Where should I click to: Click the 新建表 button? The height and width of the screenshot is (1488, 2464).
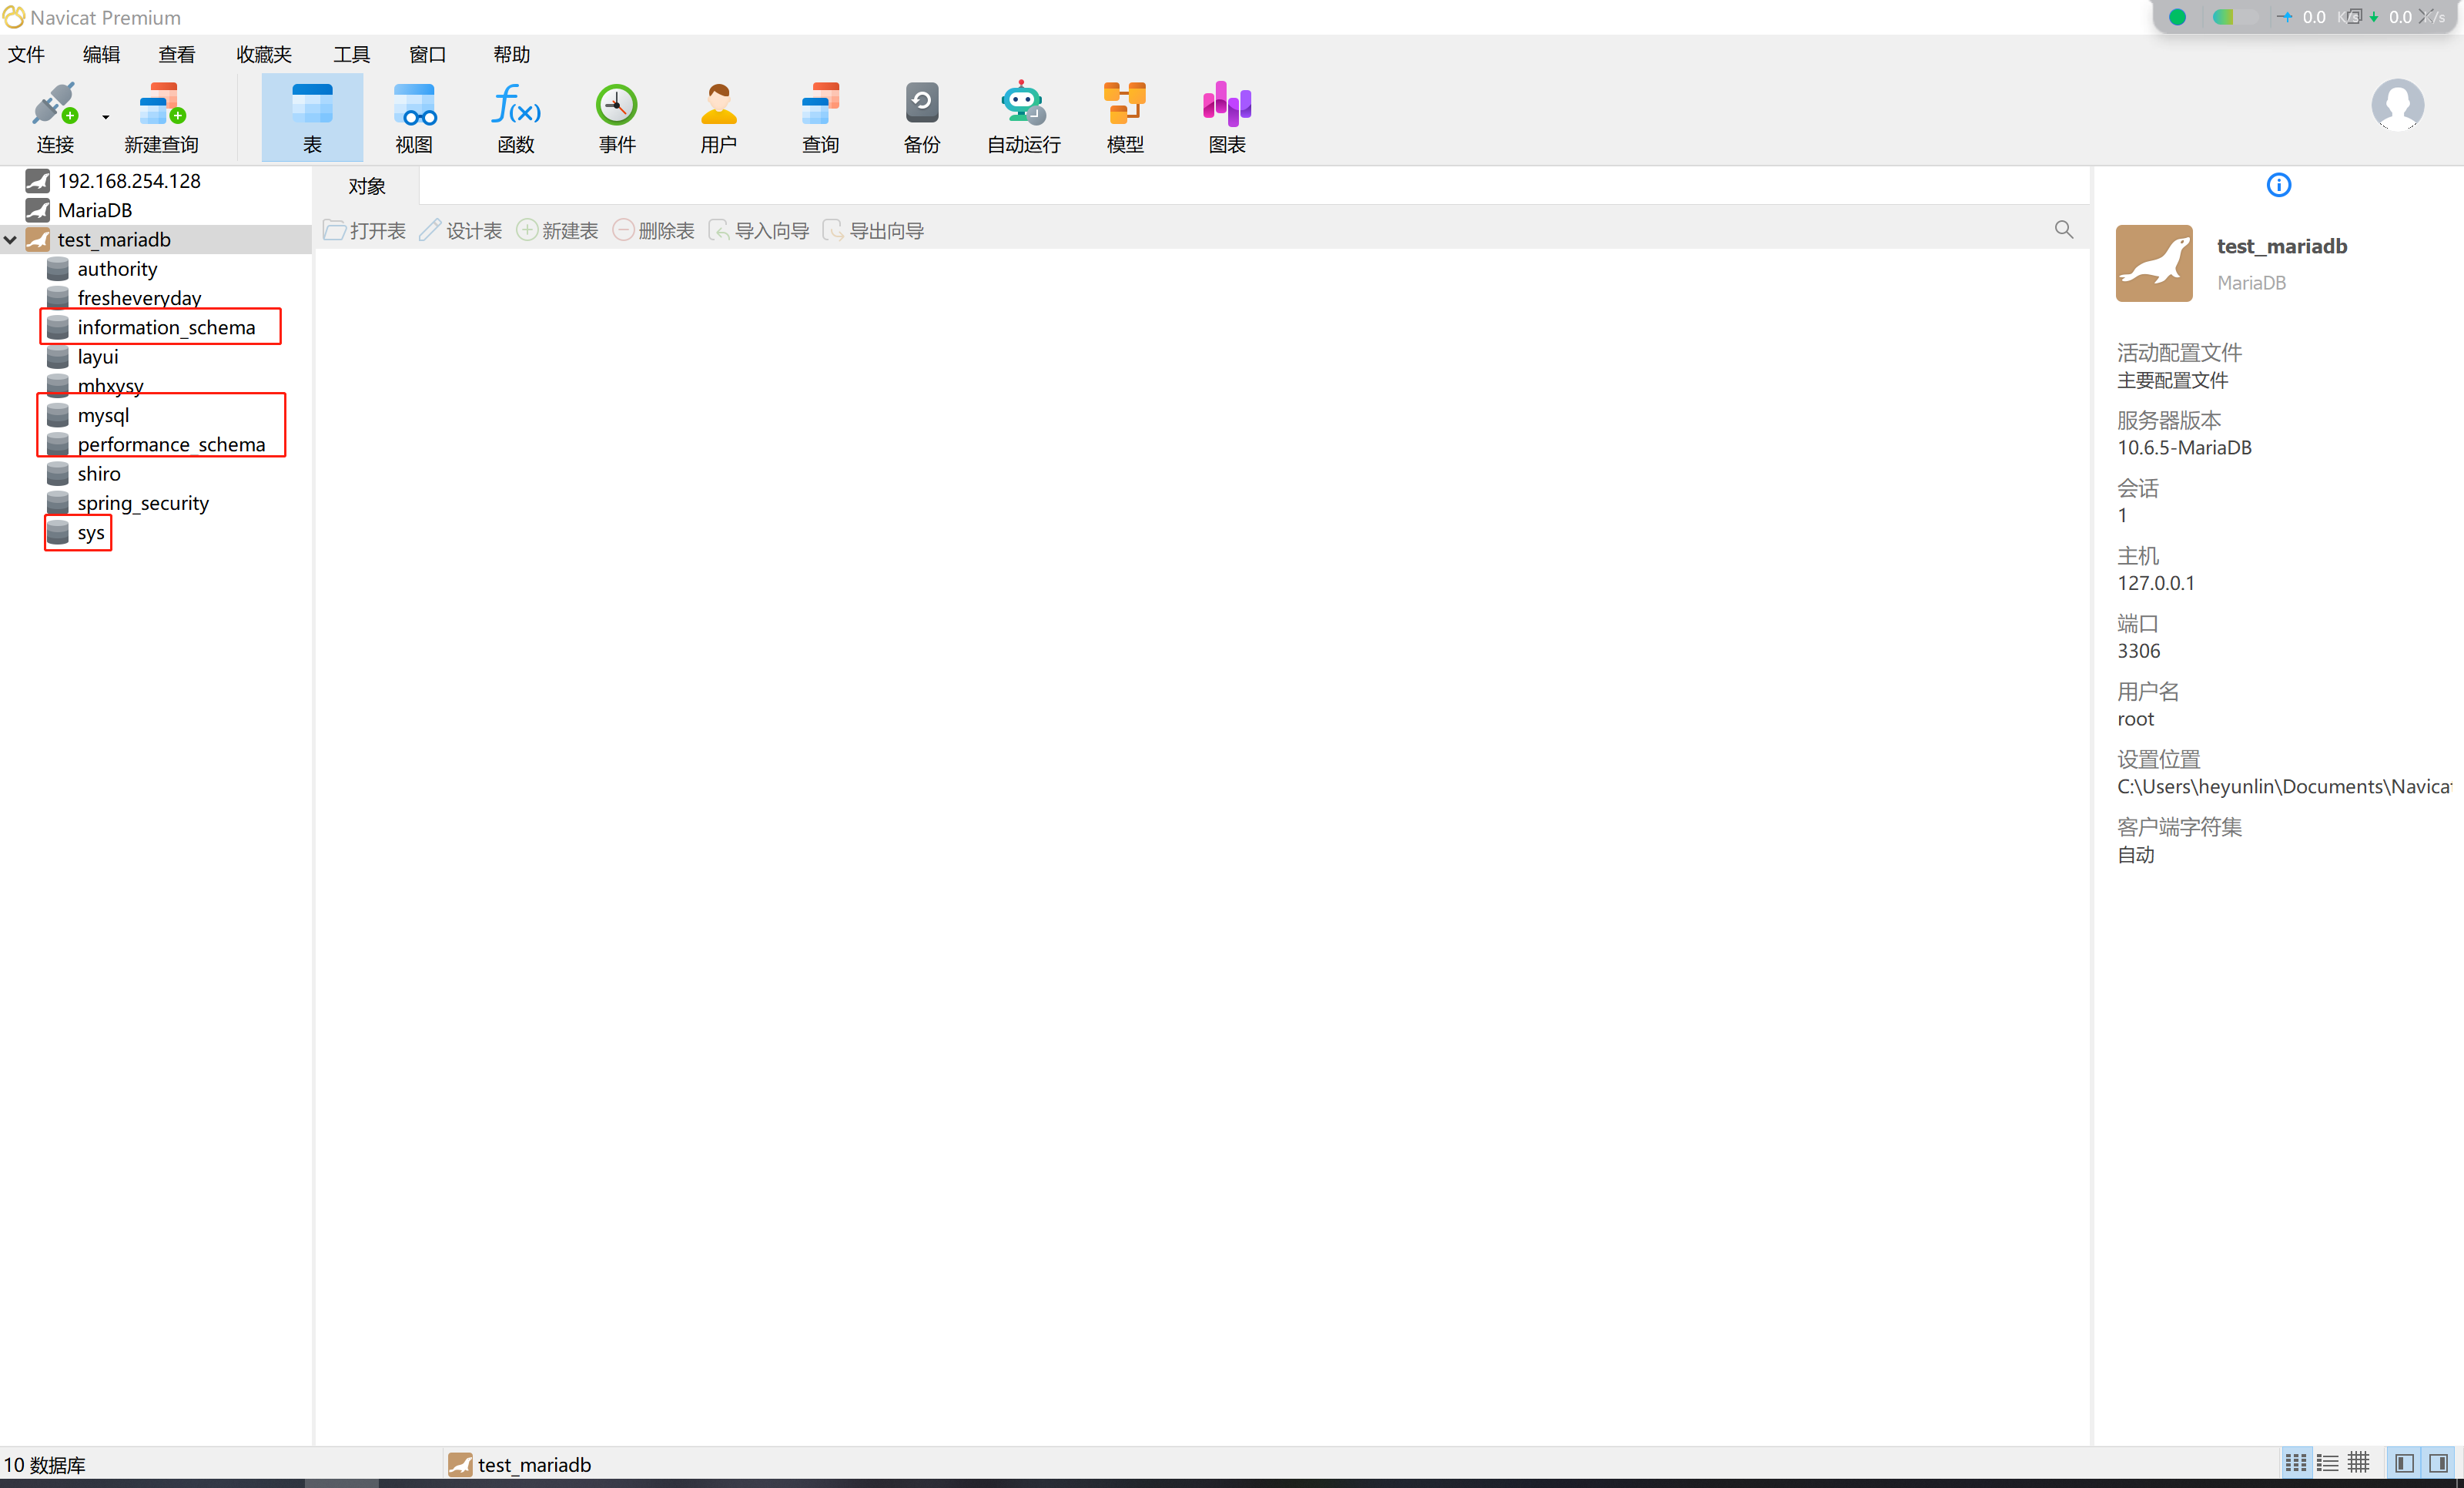coord(557,231)
